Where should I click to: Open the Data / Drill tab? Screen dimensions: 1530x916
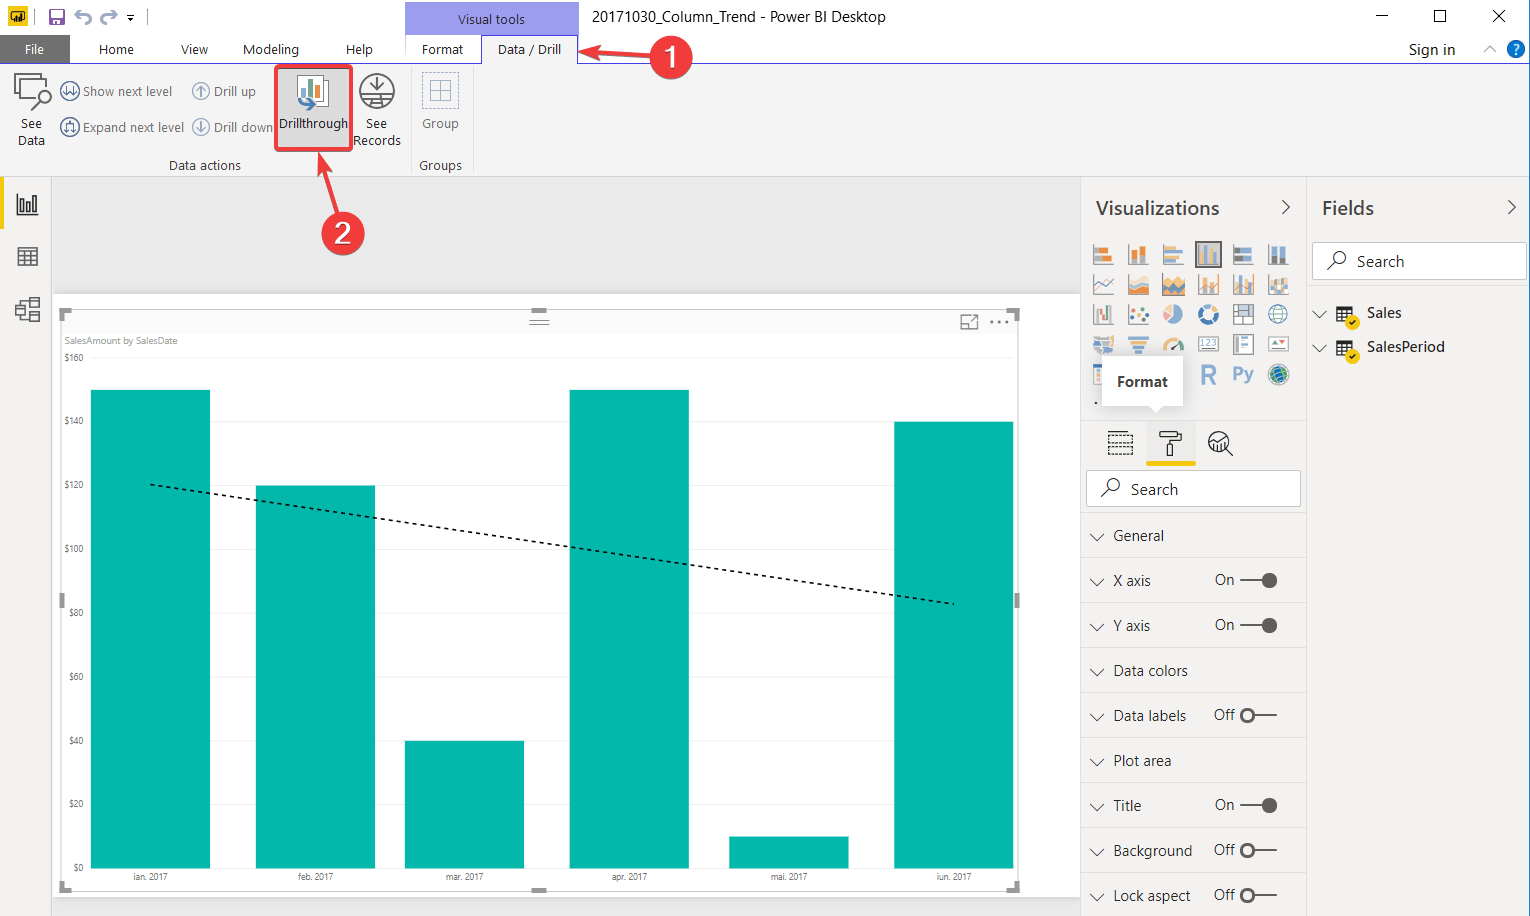[528, 49]
